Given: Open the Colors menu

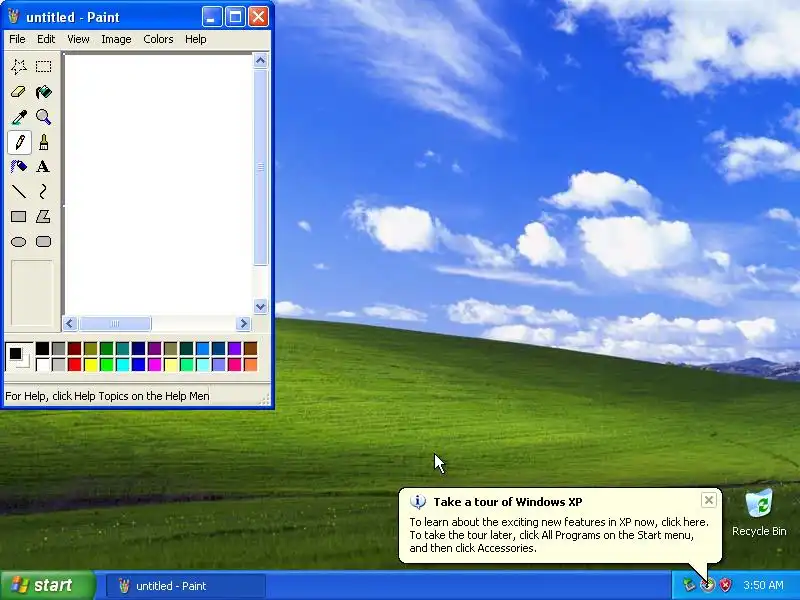Looking at the screenshot, I should click(158, 39).
